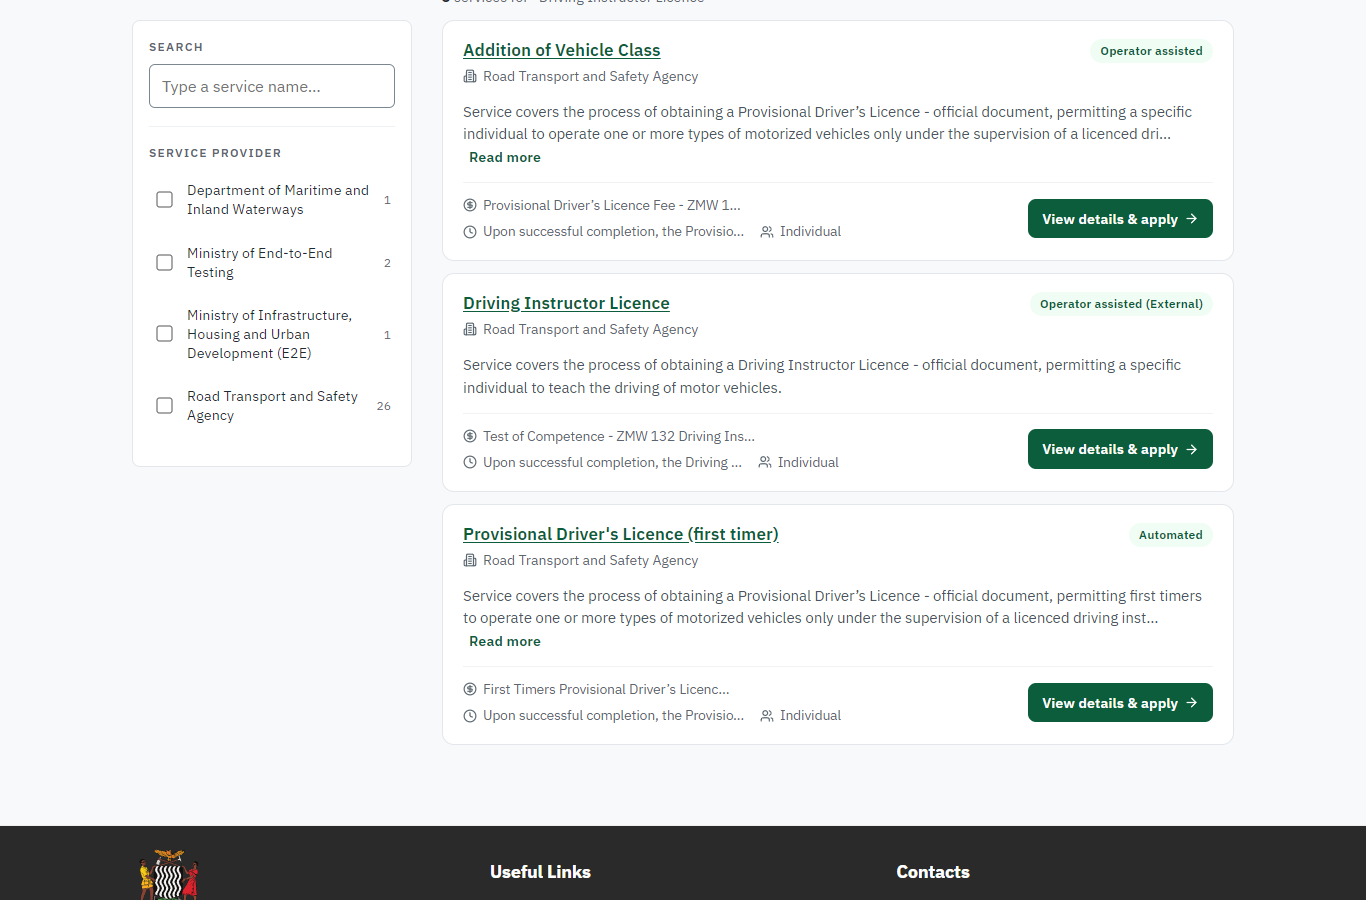Open the Addition of Vehicle Class service link
1366x900 pixels.
[562, 51]
